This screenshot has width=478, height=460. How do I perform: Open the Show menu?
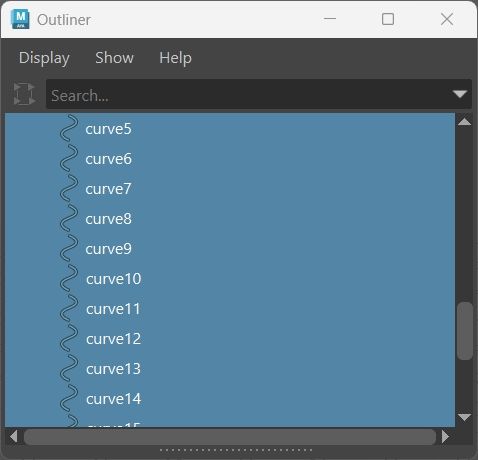click(115, 58)
